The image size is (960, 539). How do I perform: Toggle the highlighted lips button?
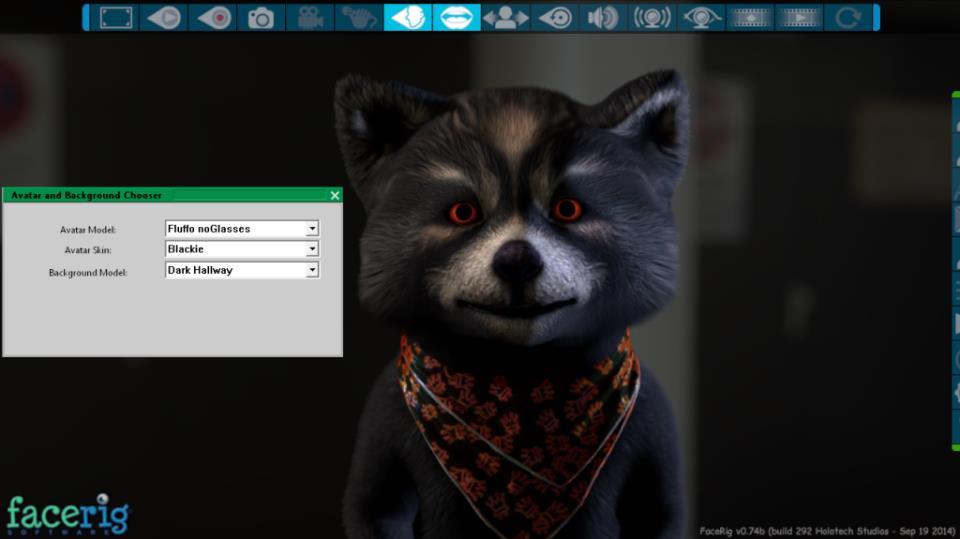click(x=456, y=17)
